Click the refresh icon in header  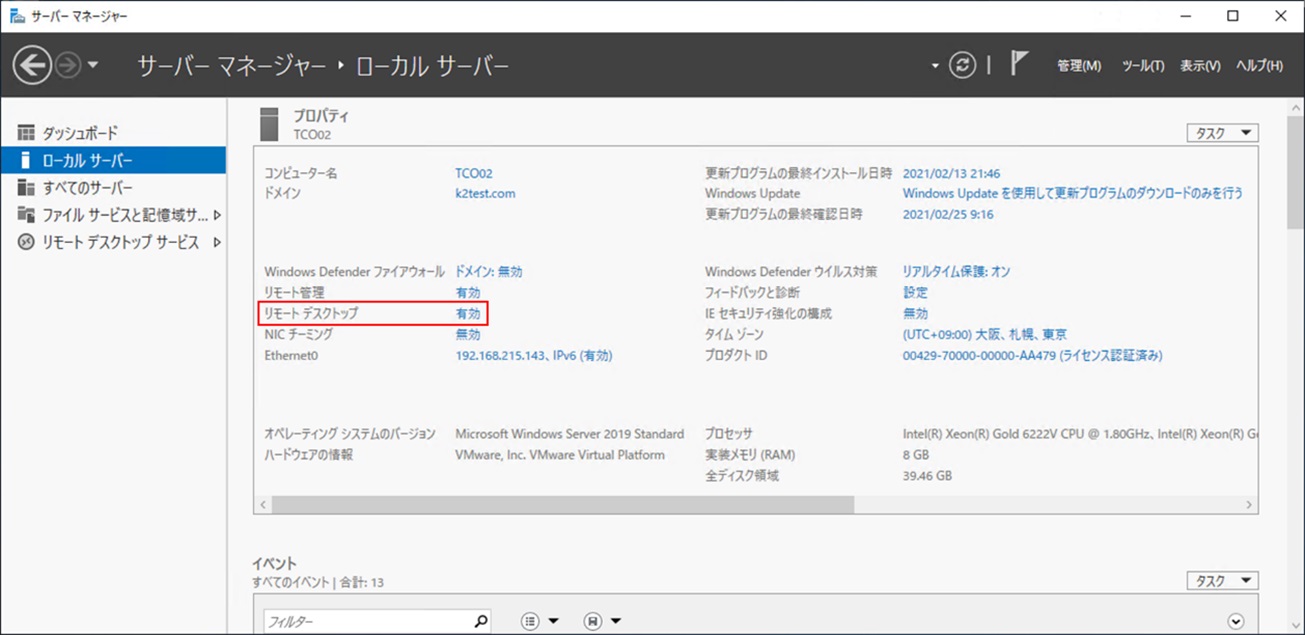(x=962, y=65)
